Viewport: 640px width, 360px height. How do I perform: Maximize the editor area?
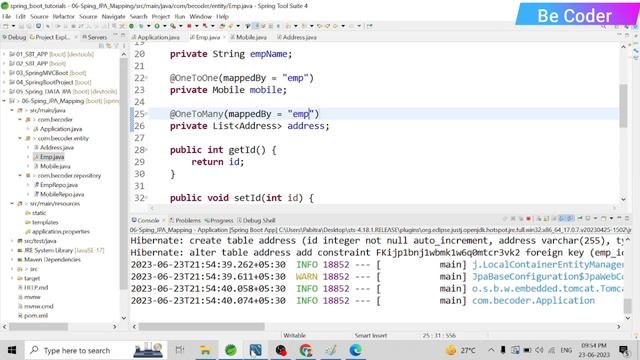pyautogui.click(x=627, y=36)
